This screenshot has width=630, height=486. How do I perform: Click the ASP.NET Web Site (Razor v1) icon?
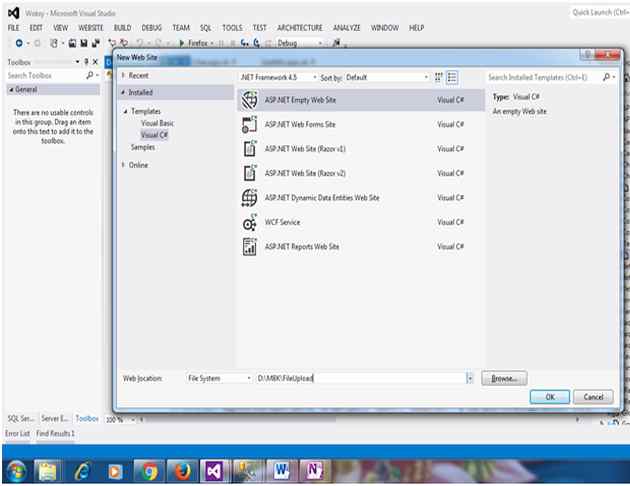250,149
